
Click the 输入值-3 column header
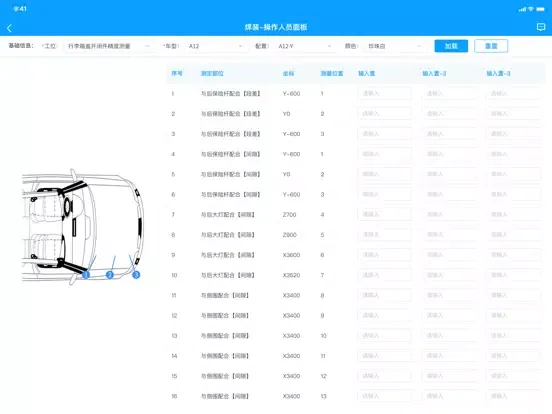coord(498,74)
